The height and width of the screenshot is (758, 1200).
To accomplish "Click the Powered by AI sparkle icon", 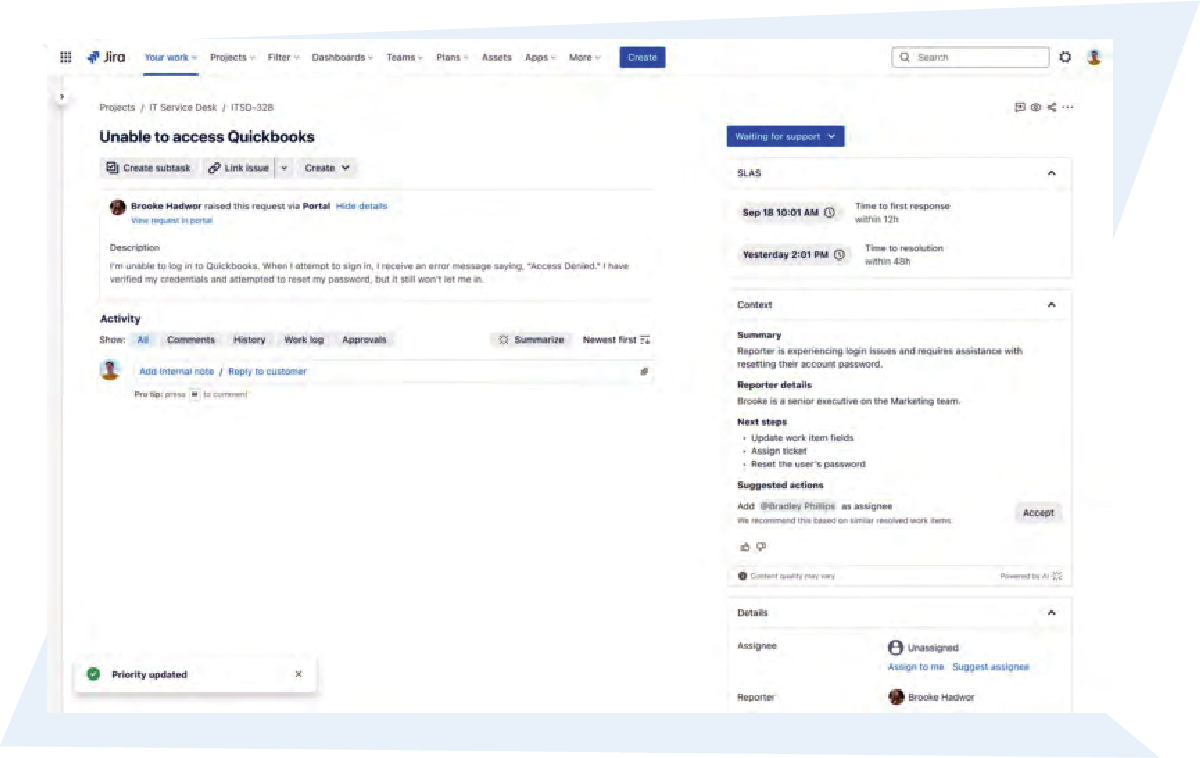I will (x=1058, y=576).
